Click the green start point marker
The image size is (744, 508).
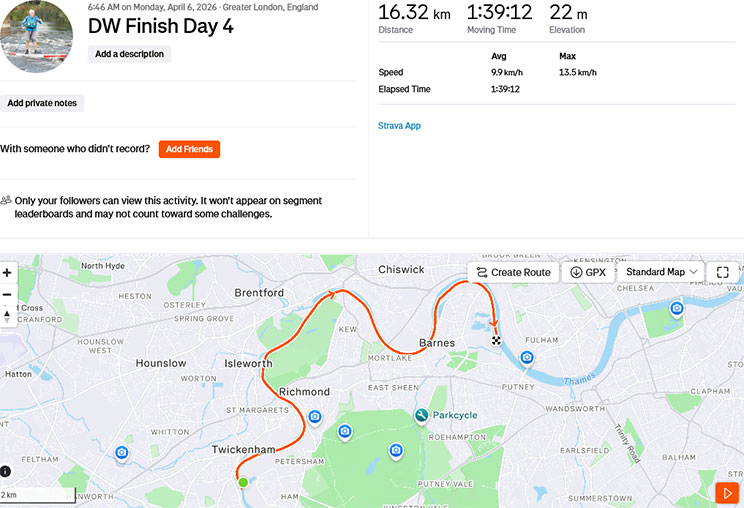(x=243, y=483)
